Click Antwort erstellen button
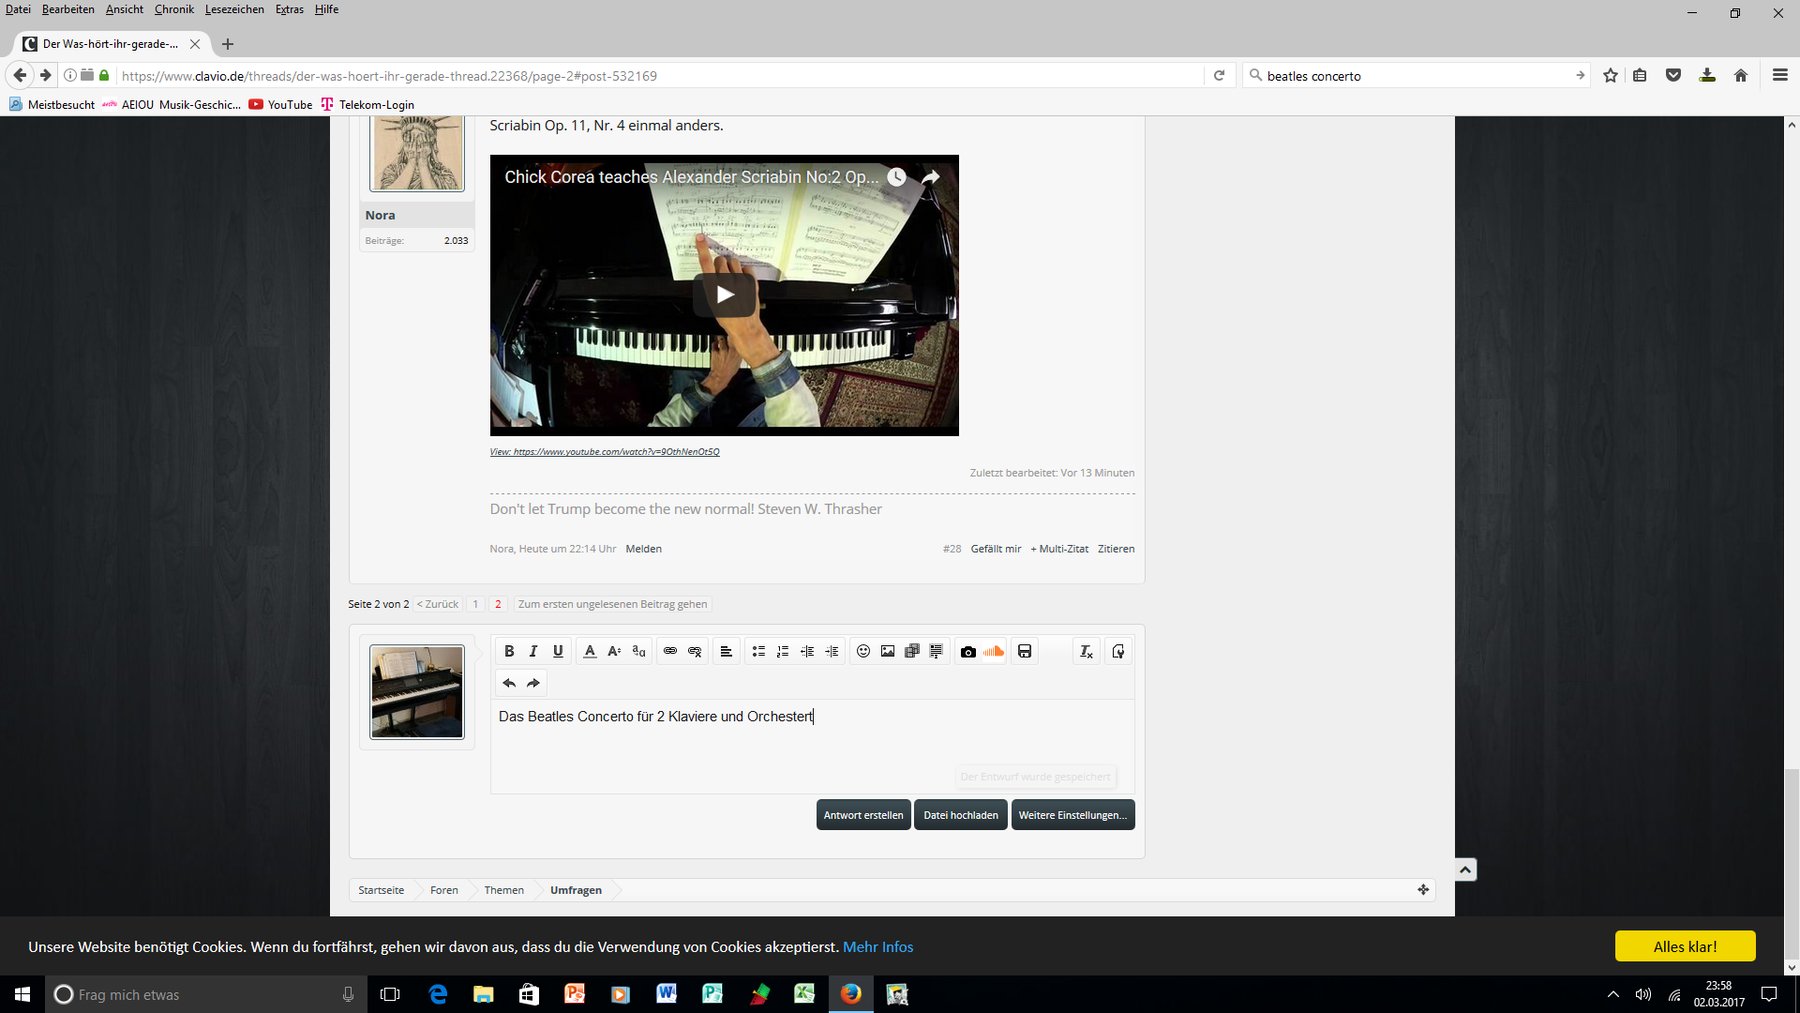 [863, 815]
